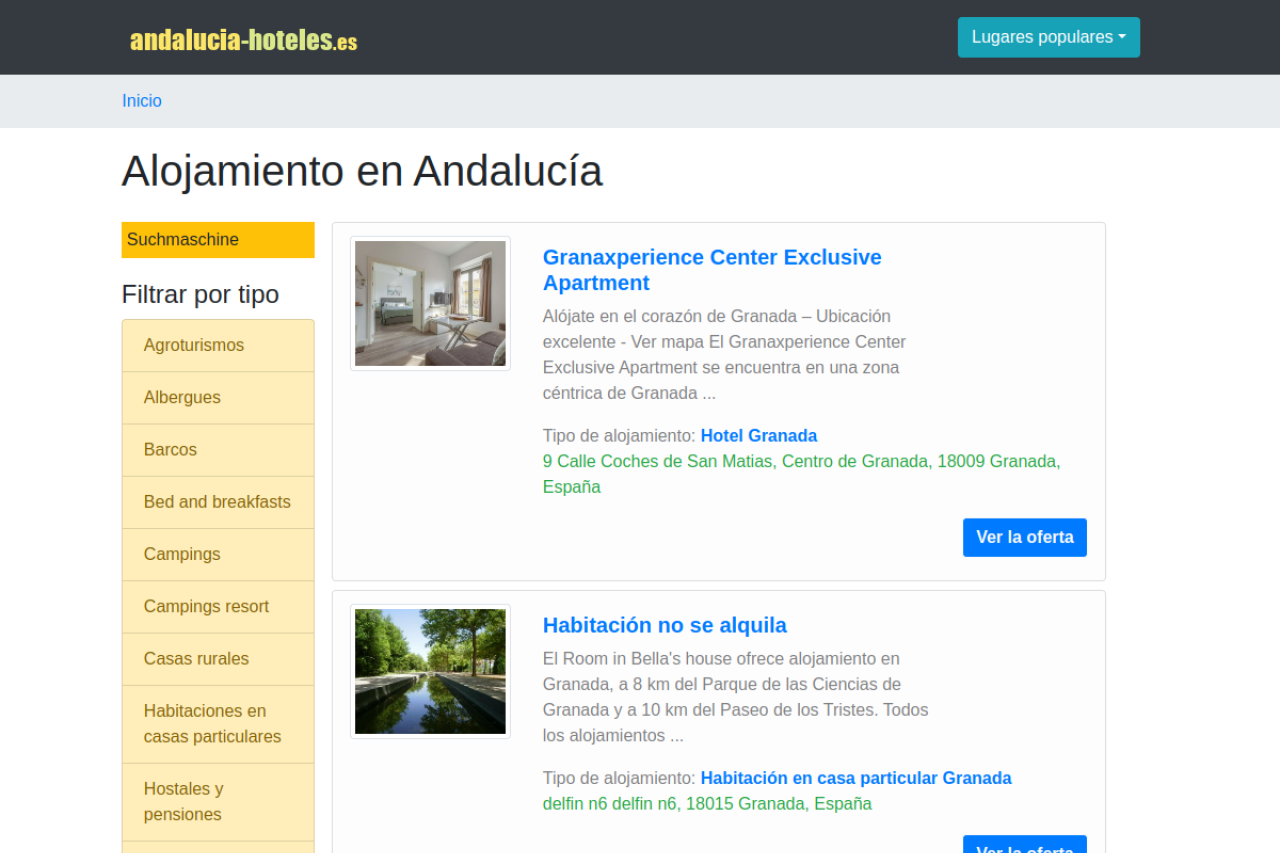Choose Barcos accommodation type
The height and width of the screenshot is (853, 1280).
click(x=170, y=450)
